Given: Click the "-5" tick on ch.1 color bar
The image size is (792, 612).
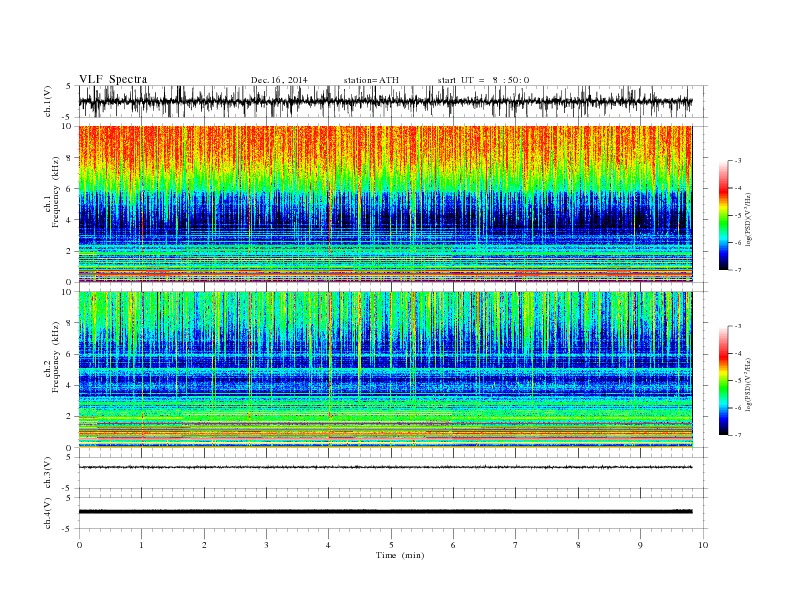Looking at the screenshot, I should [738, 216].
